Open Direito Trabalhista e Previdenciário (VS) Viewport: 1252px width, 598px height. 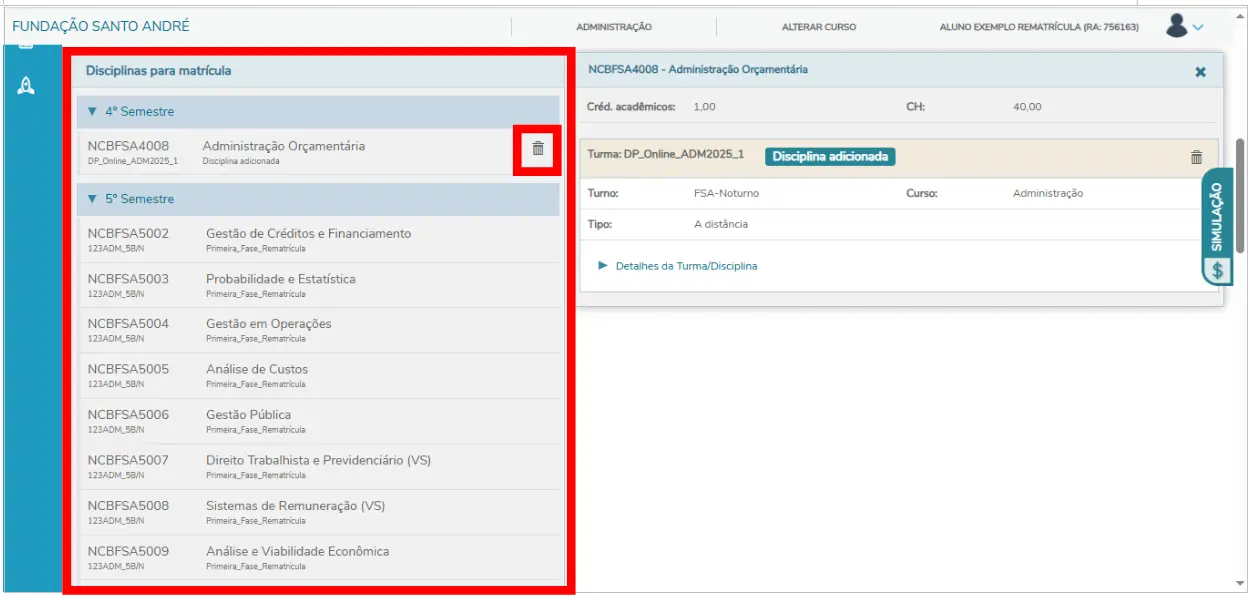click(x=318, y=460)
